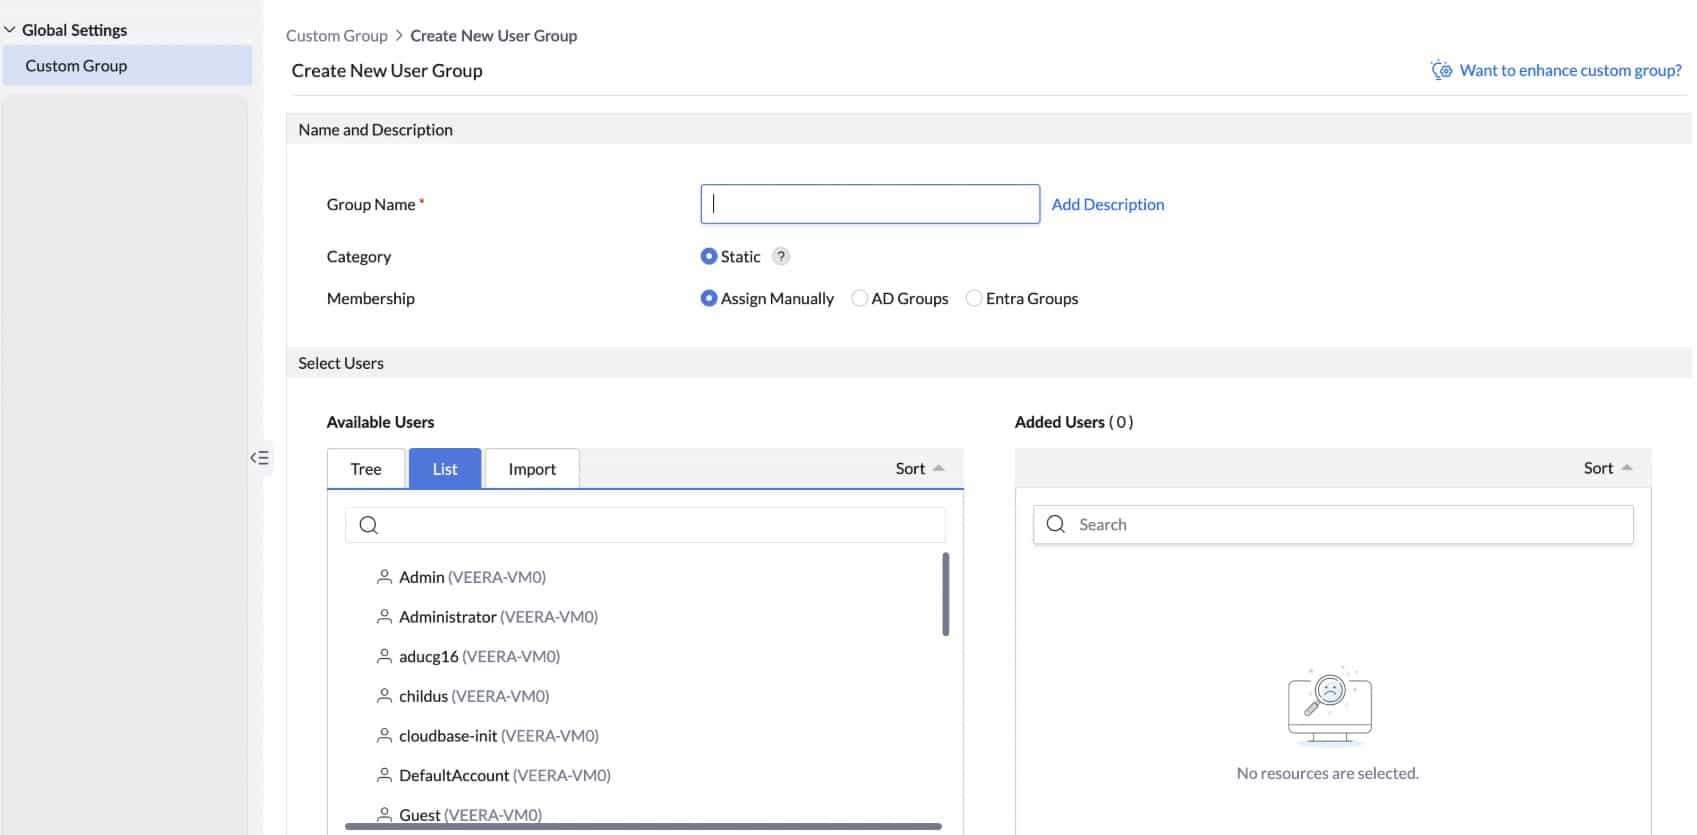The height and width of the screenshot is (835, 1697).
Task: Choose Entra Groups membership option
Action: pos(974,298)
